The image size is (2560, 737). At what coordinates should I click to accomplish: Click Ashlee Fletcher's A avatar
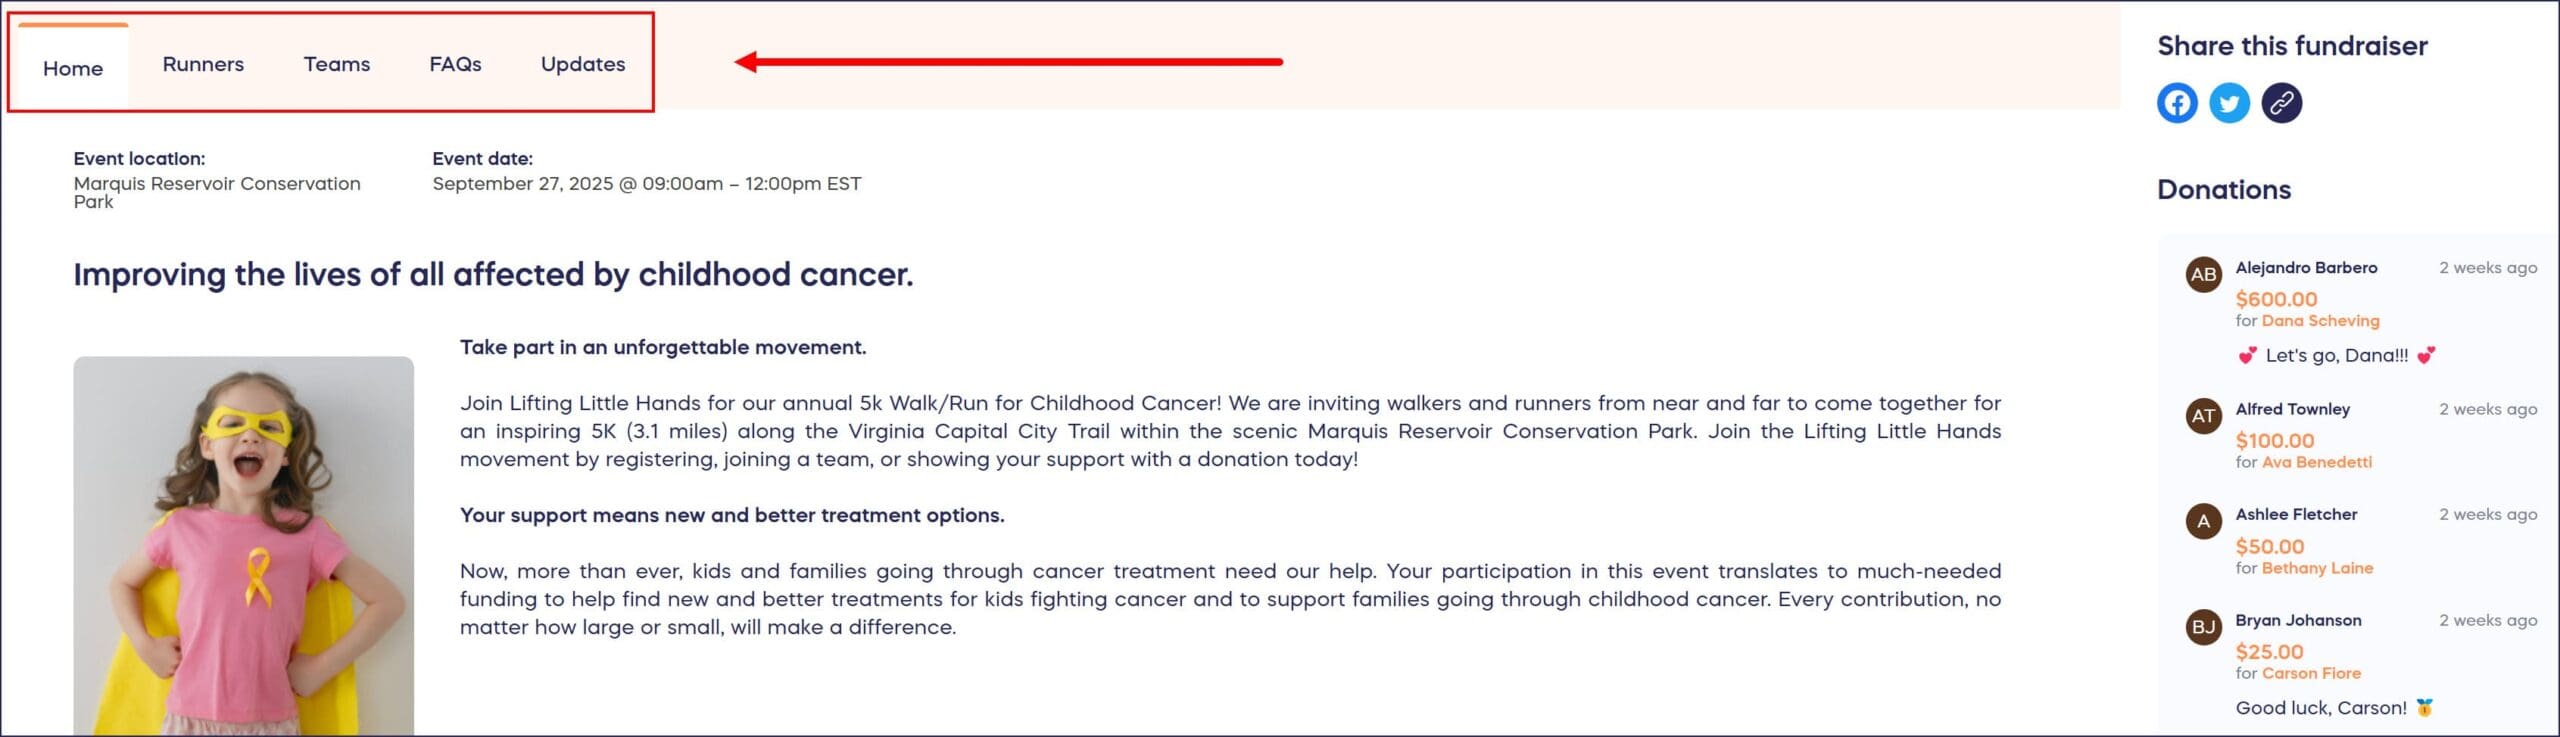(2203, 521)
